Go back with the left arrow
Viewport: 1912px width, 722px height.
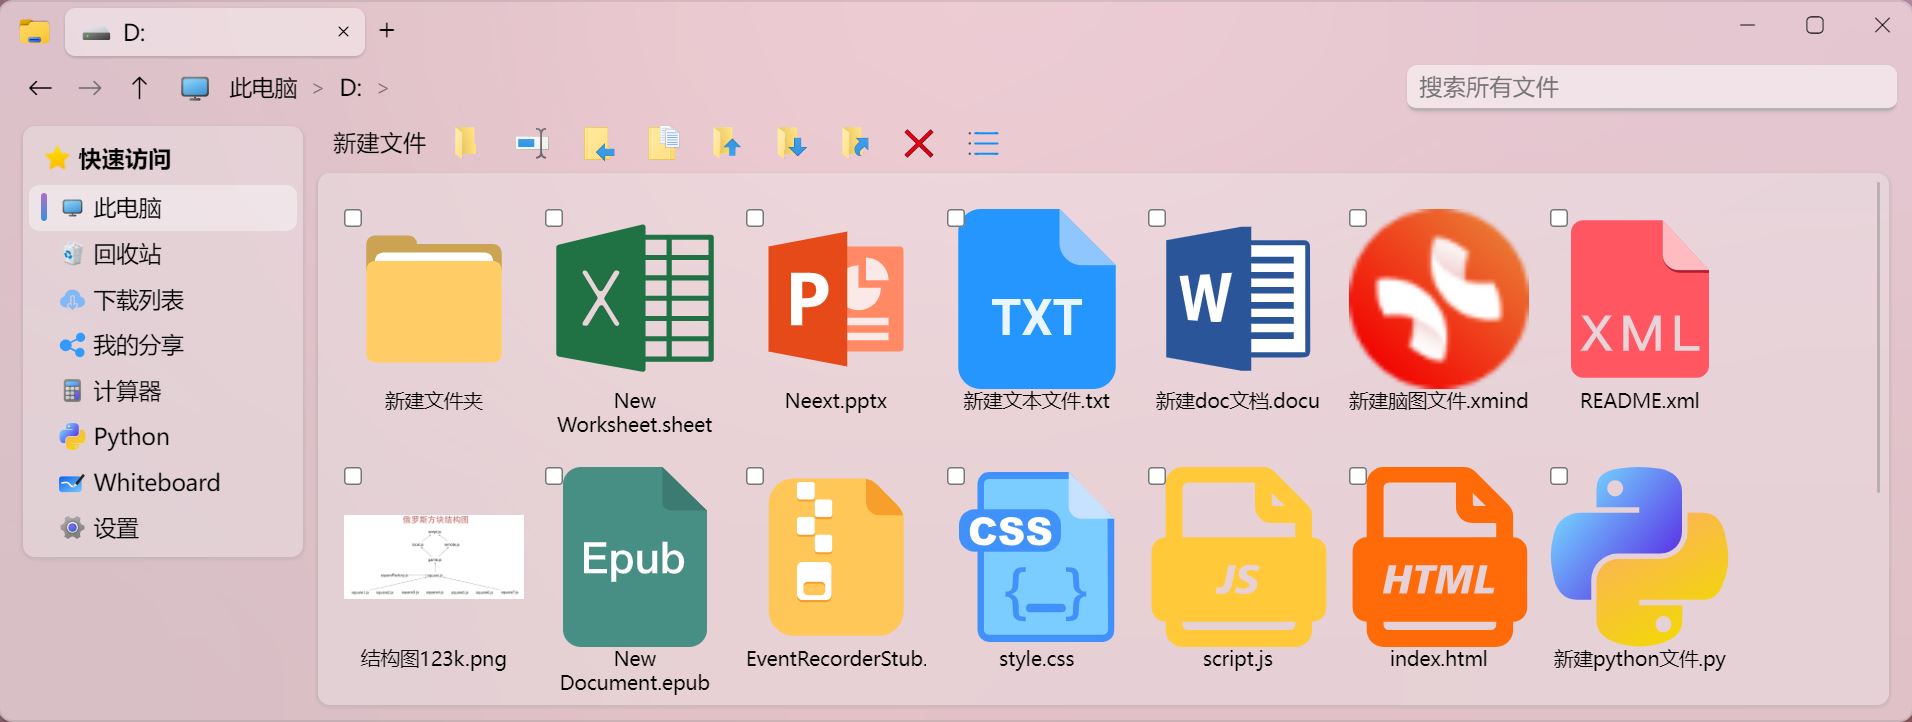click(40, 88)
